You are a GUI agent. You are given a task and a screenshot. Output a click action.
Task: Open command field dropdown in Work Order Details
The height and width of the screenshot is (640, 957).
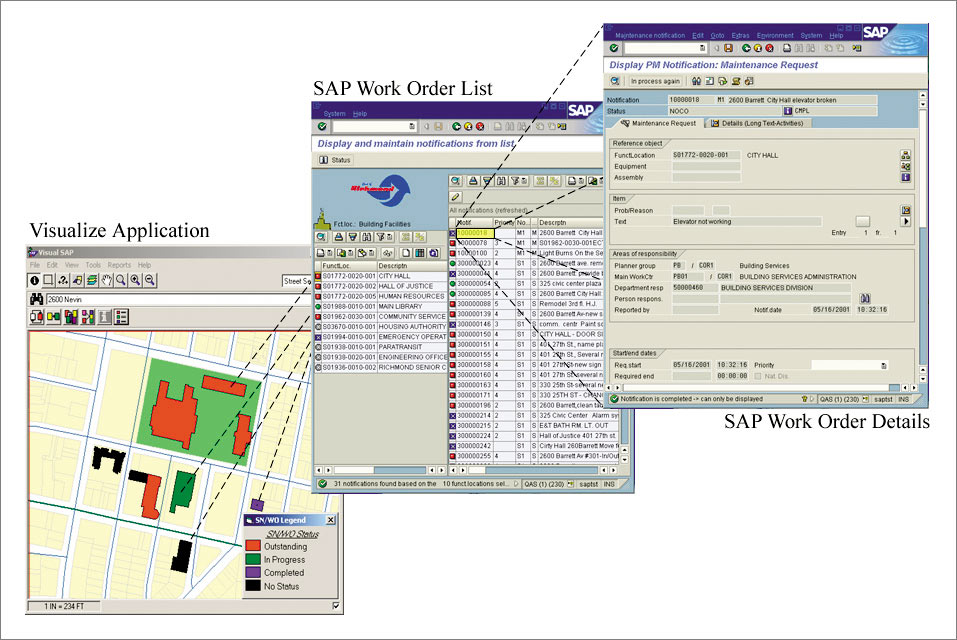pos(702,48)
